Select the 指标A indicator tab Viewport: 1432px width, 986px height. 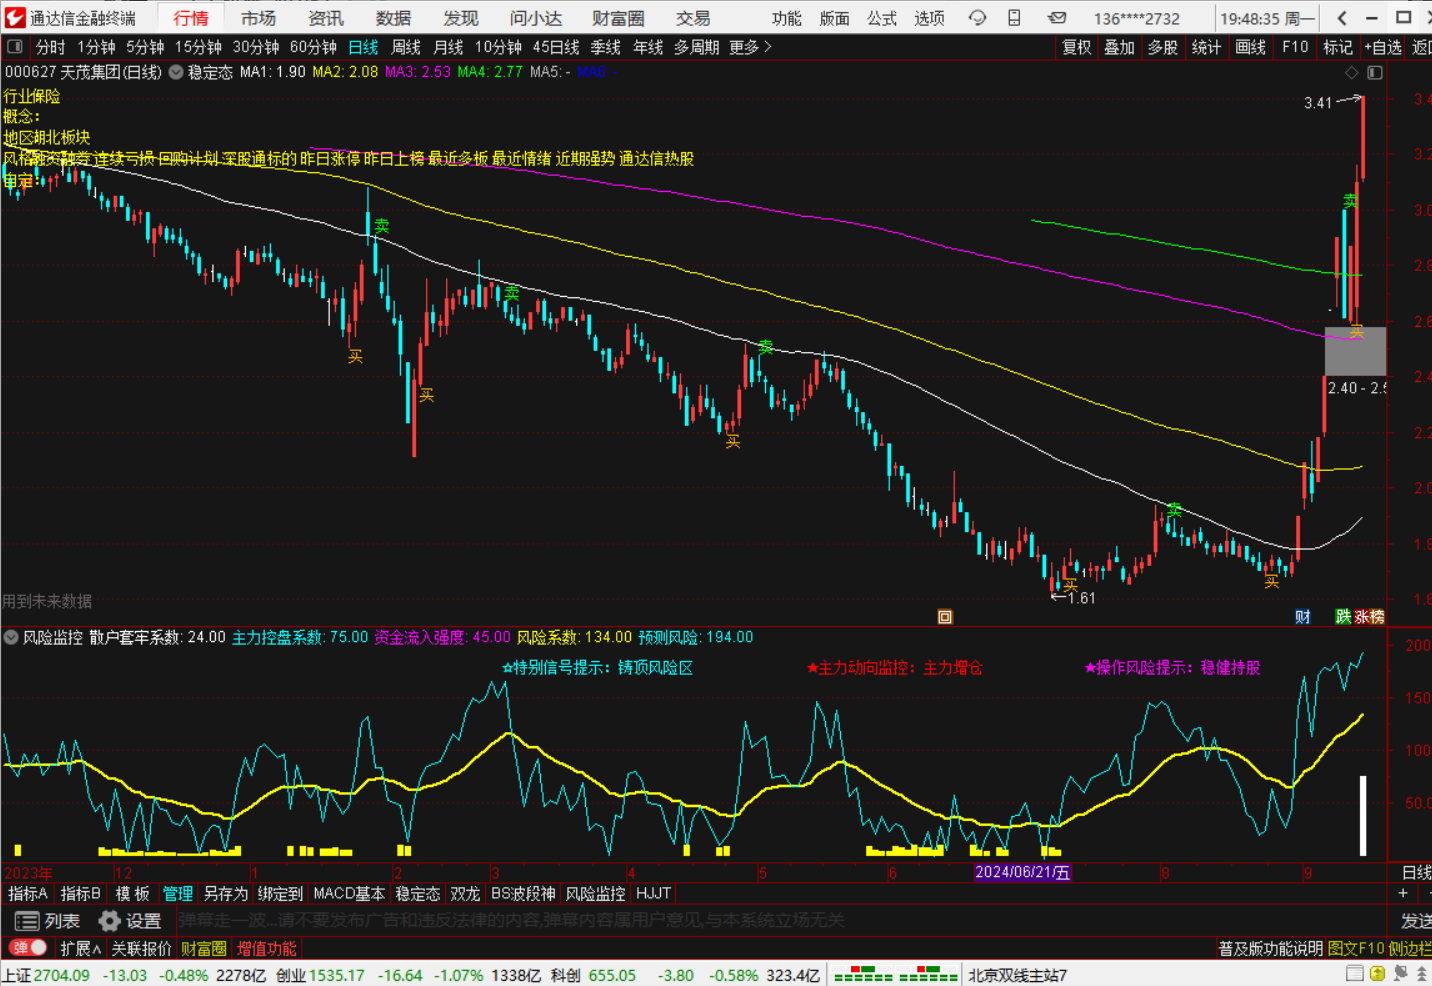tap(28, 893)
